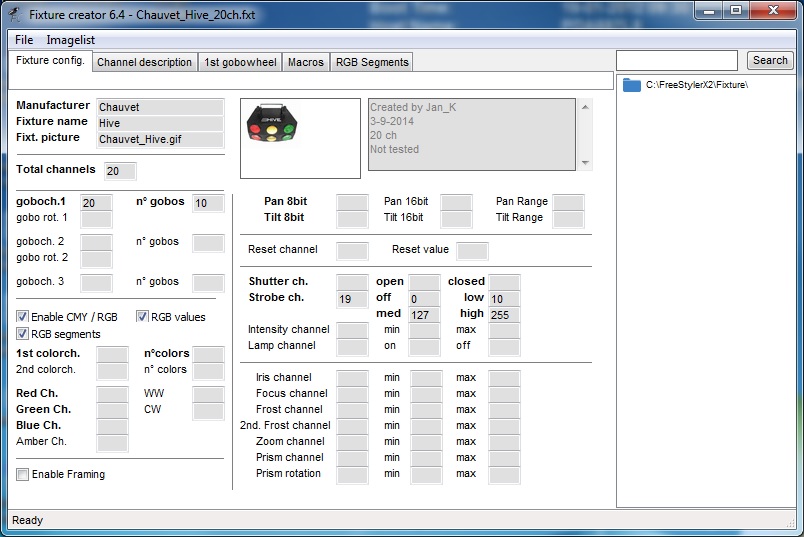Open the RGB Segments tab
Screen dimensions: 804x537
pos(371,62)
